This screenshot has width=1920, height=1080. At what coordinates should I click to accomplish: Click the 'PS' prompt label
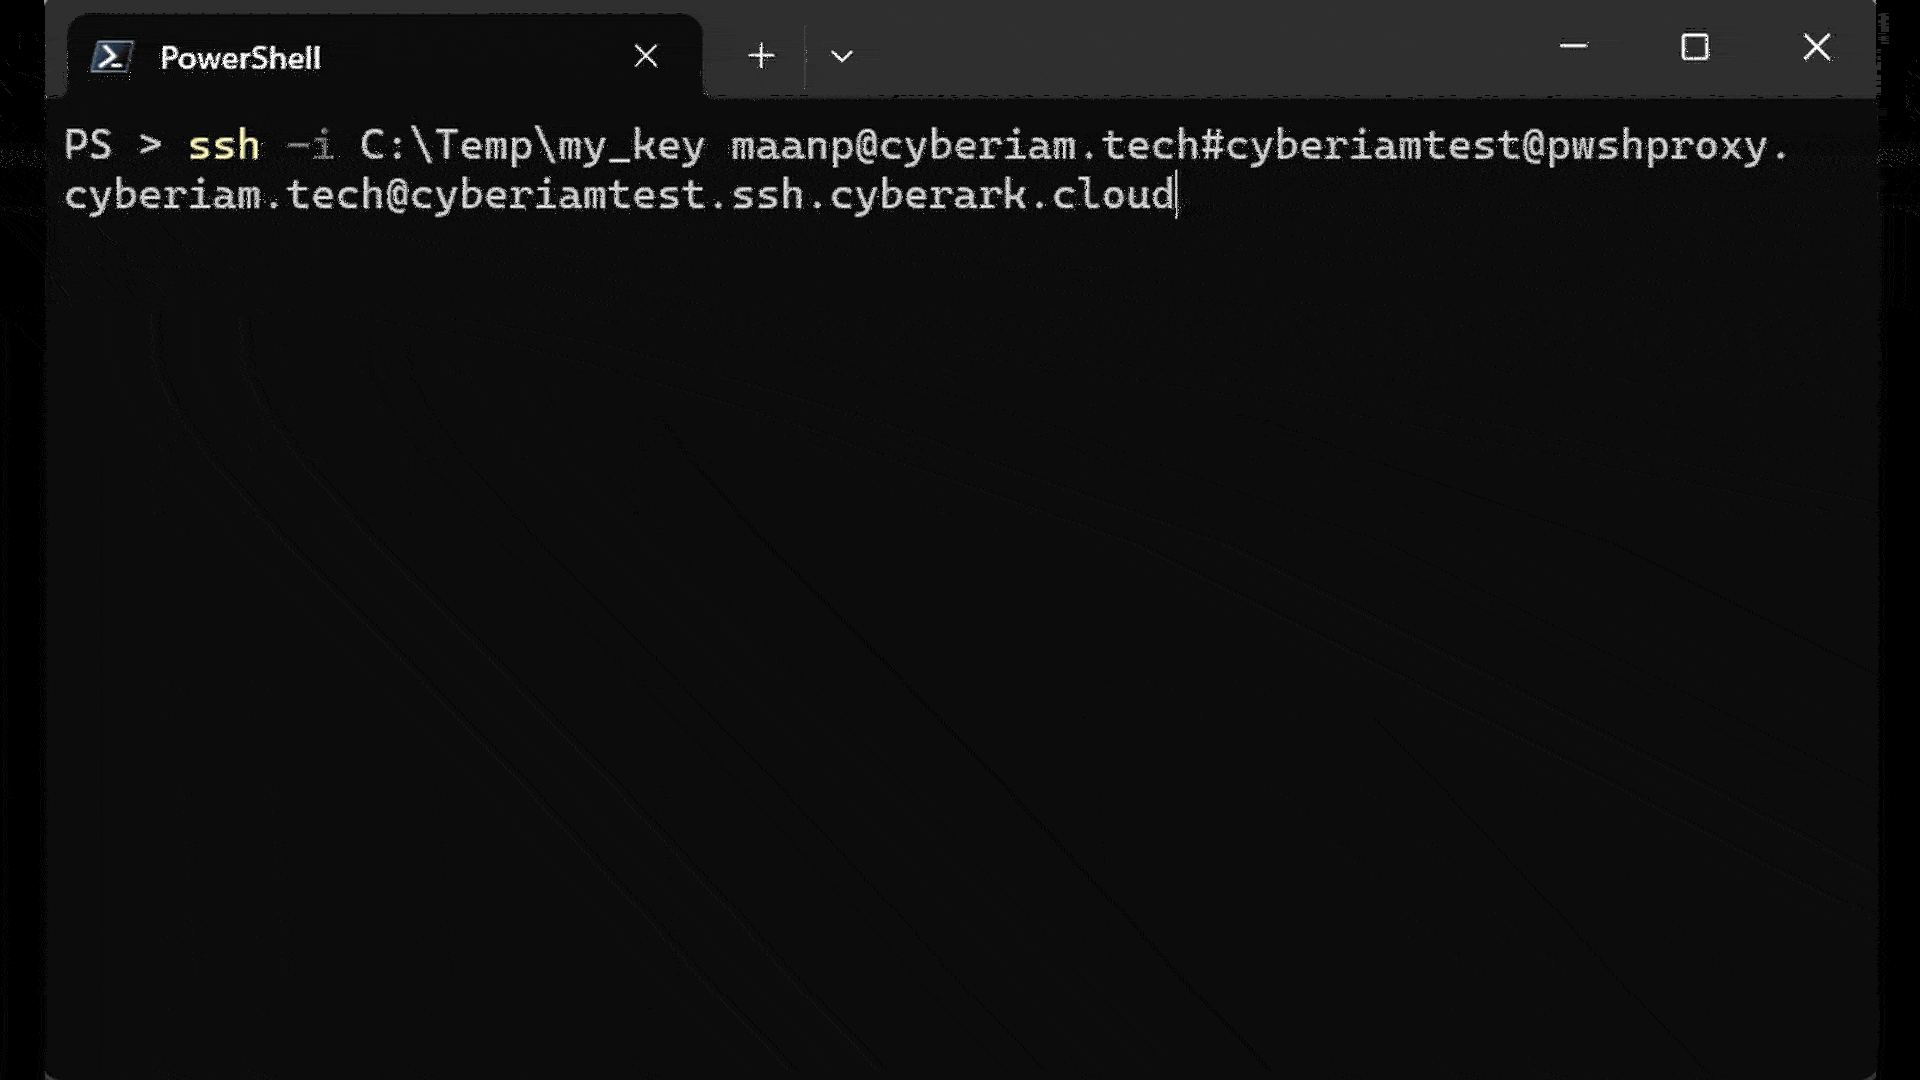pos(88,146)
